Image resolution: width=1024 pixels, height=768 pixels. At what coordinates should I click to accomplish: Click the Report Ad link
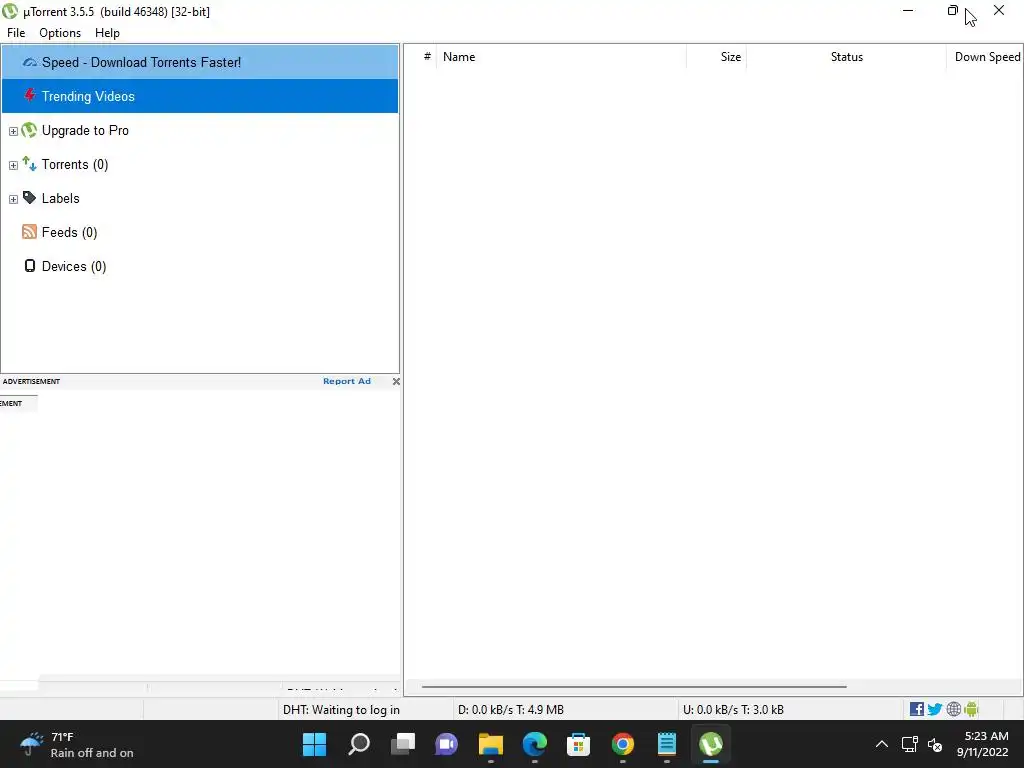click(347, 381)
